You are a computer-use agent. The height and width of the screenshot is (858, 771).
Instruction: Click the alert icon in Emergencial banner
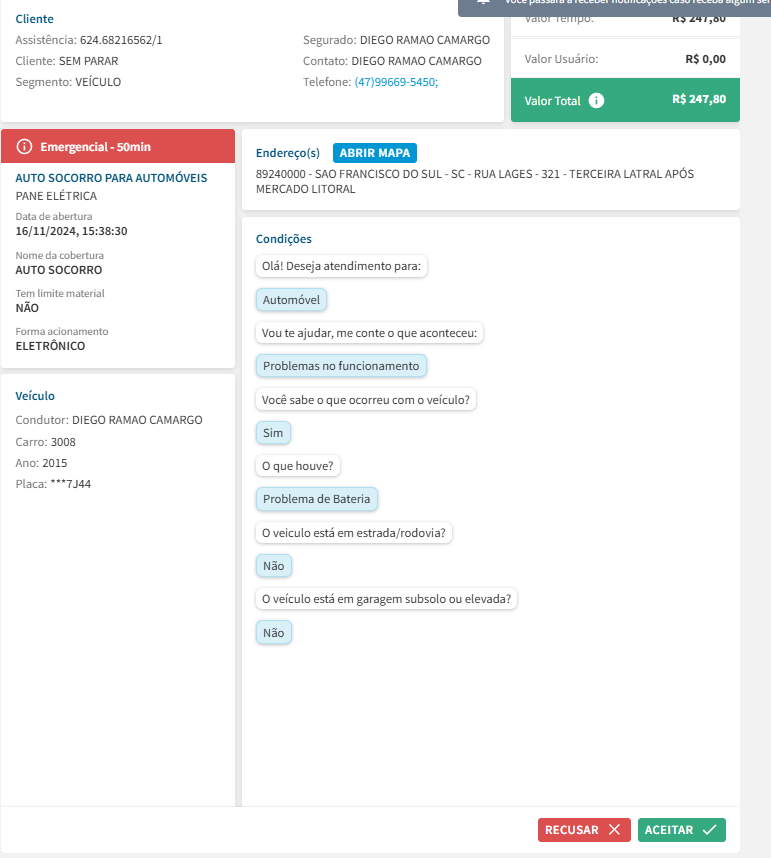tap(25, 147)
